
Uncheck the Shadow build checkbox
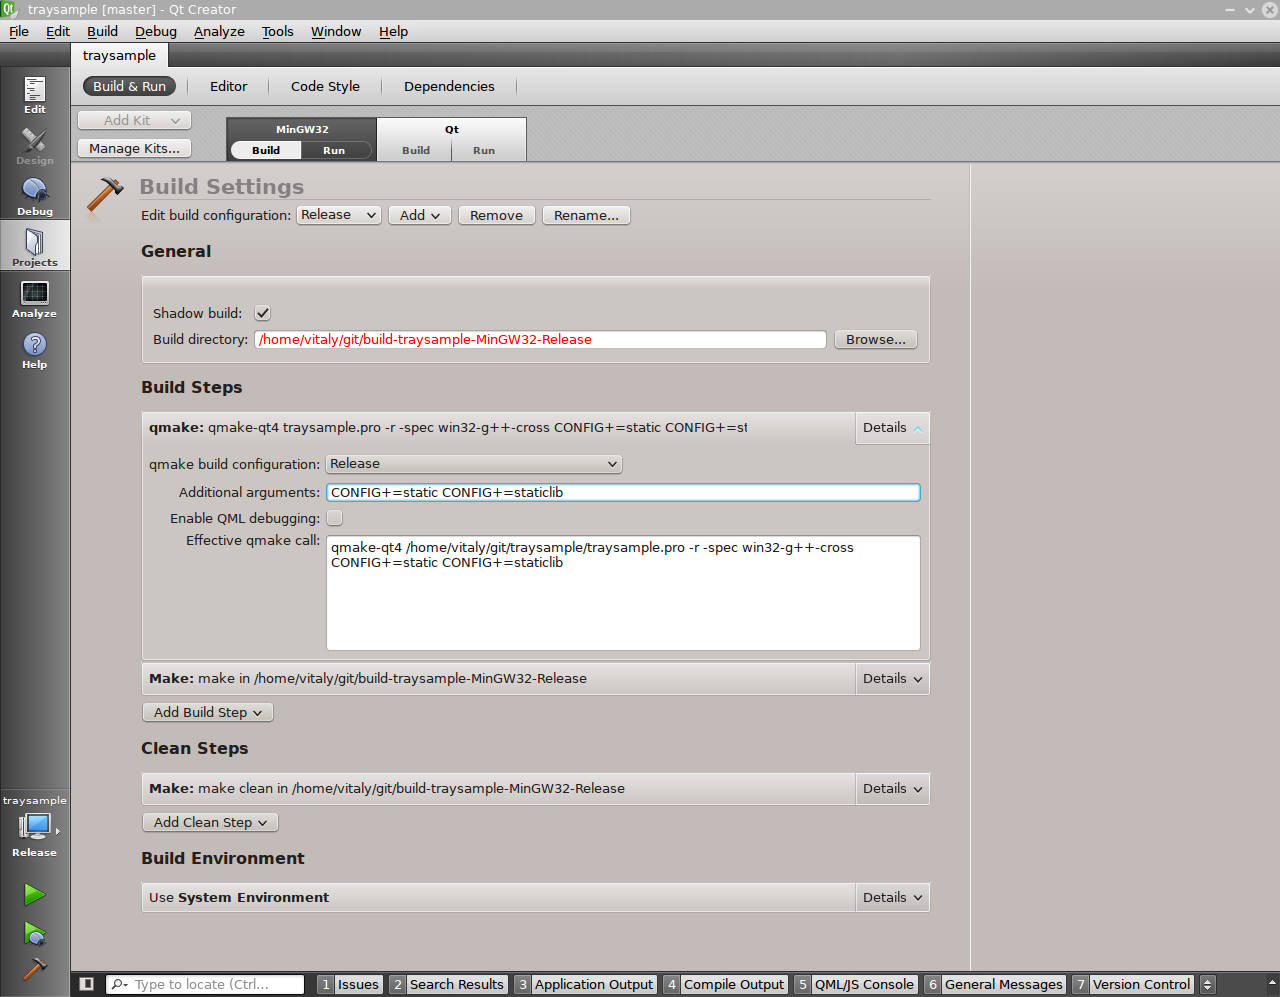263,313
